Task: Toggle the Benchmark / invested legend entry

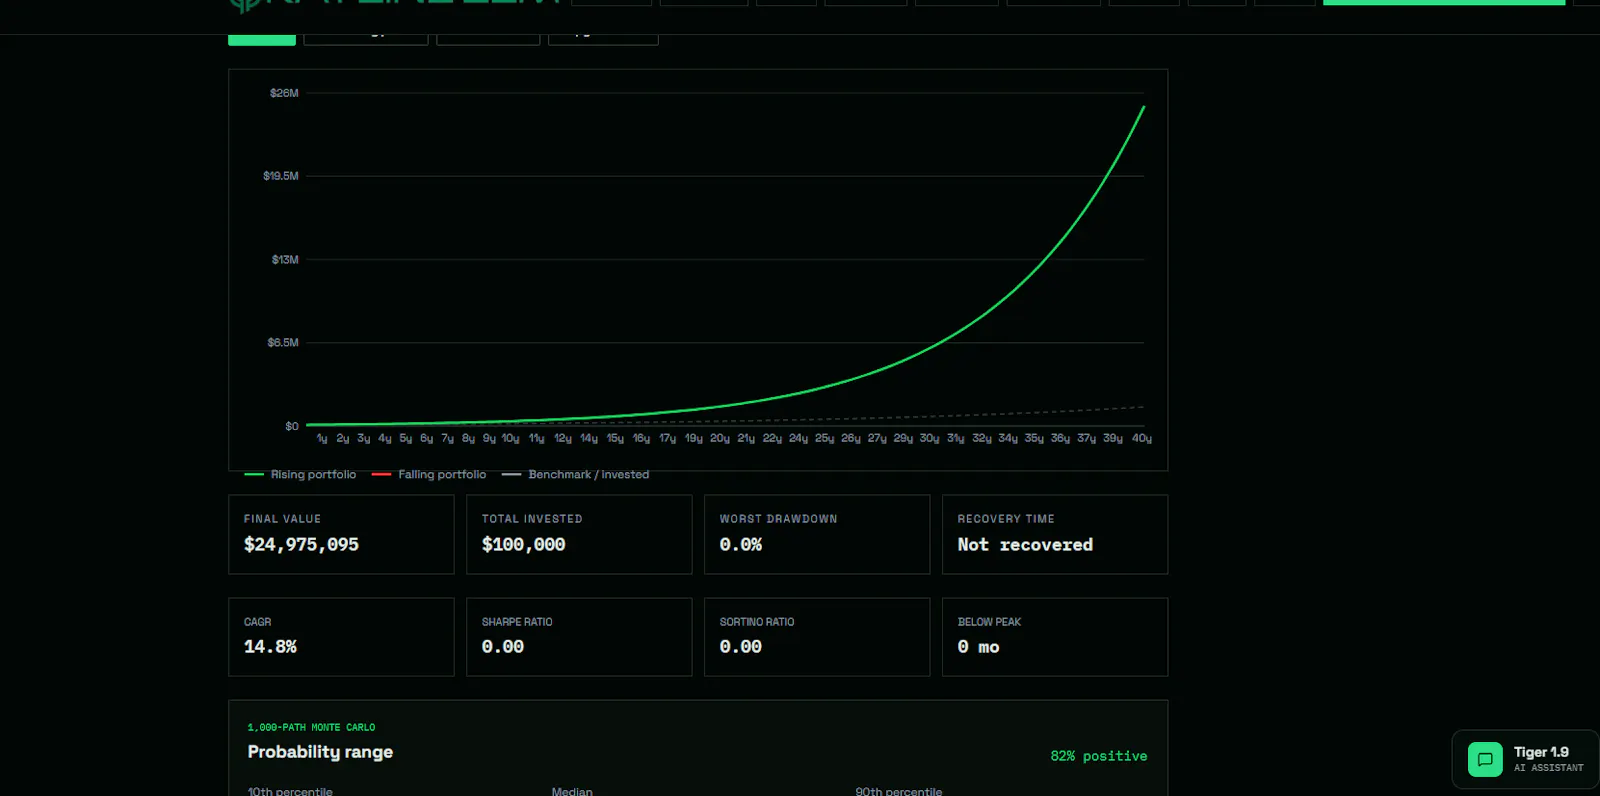Action: click(576, 475)
